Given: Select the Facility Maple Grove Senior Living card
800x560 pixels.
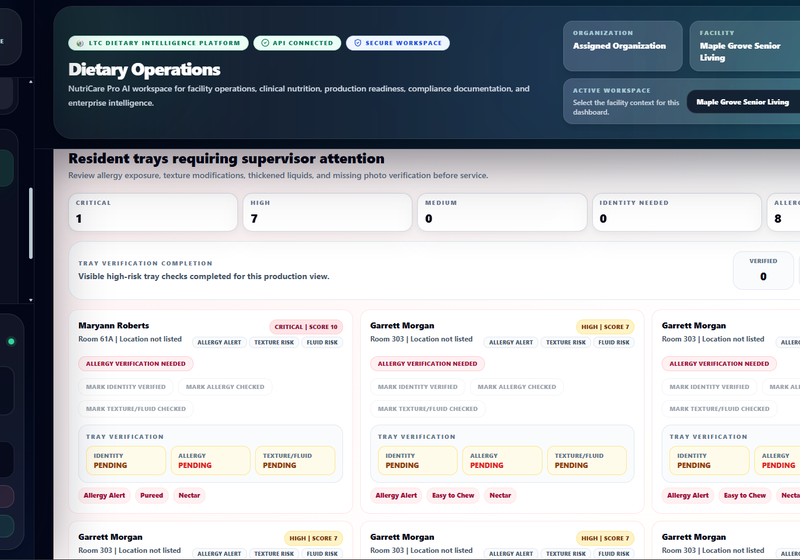Looking at the screenshot, I should click(x=745, y=46).
